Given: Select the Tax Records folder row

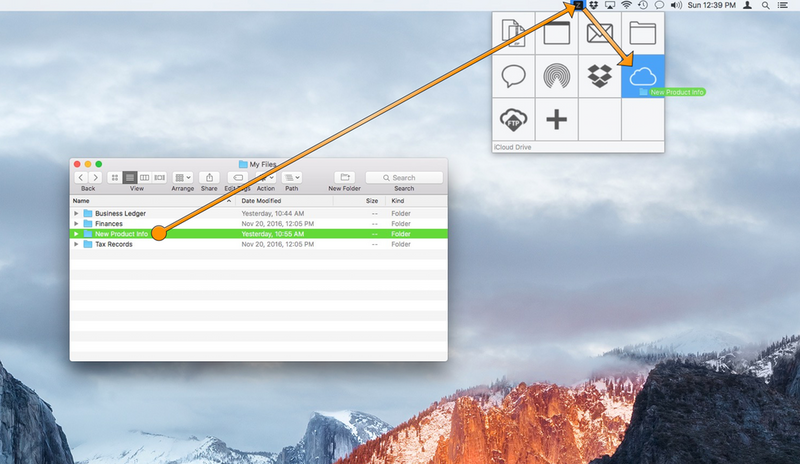Looking at the screenshot, I should [x=259, y=244].
